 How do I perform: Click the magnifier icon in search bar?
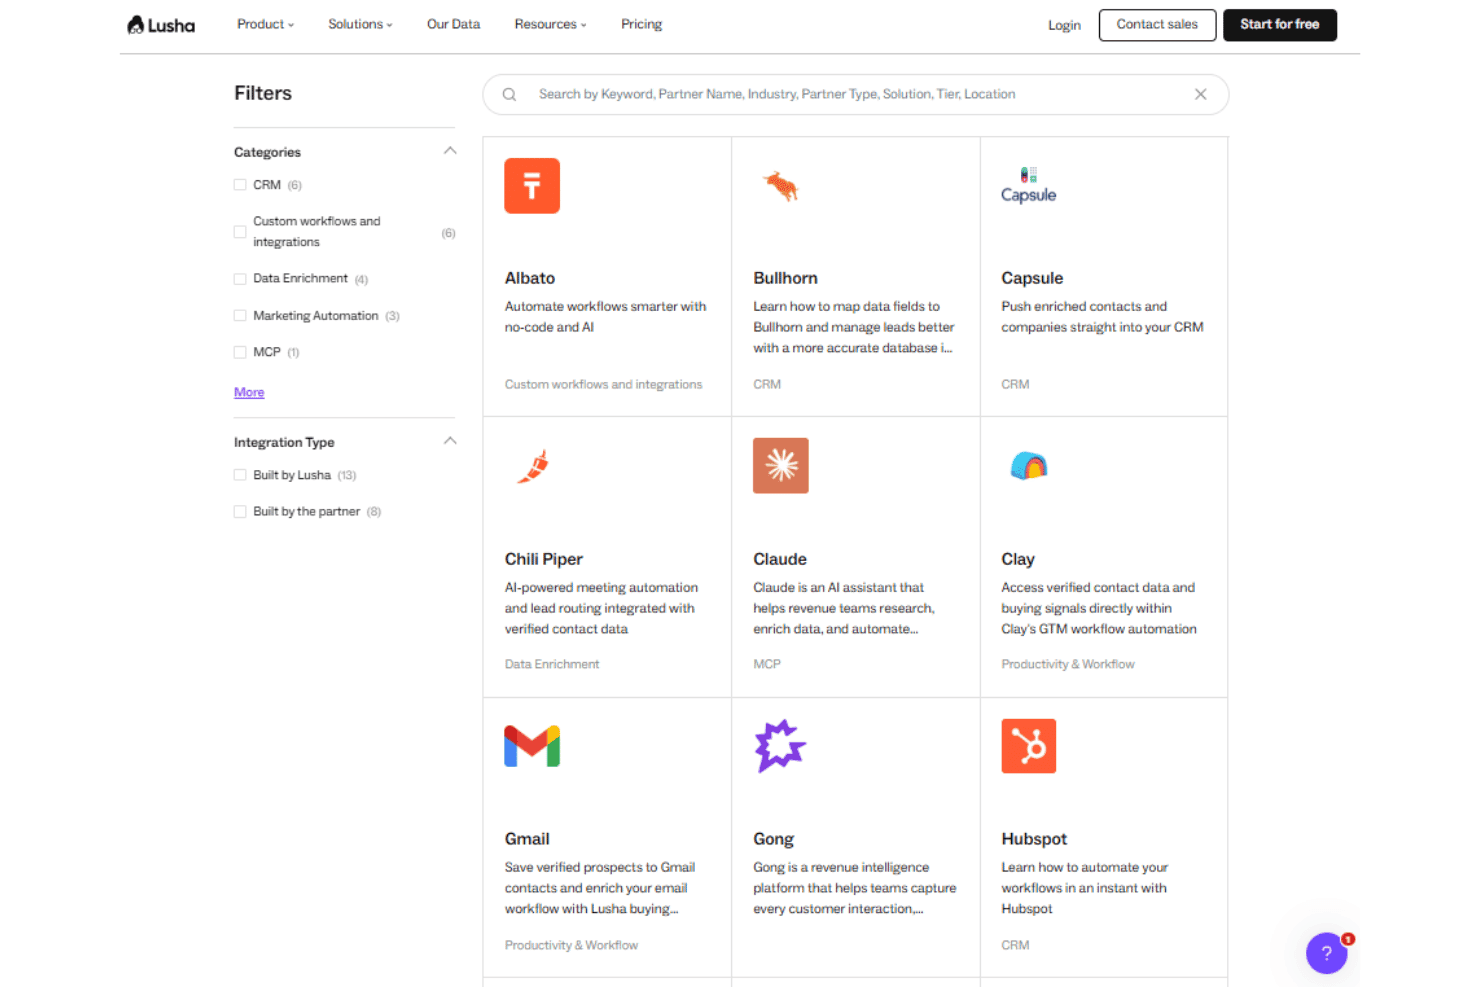coord(509,95)
